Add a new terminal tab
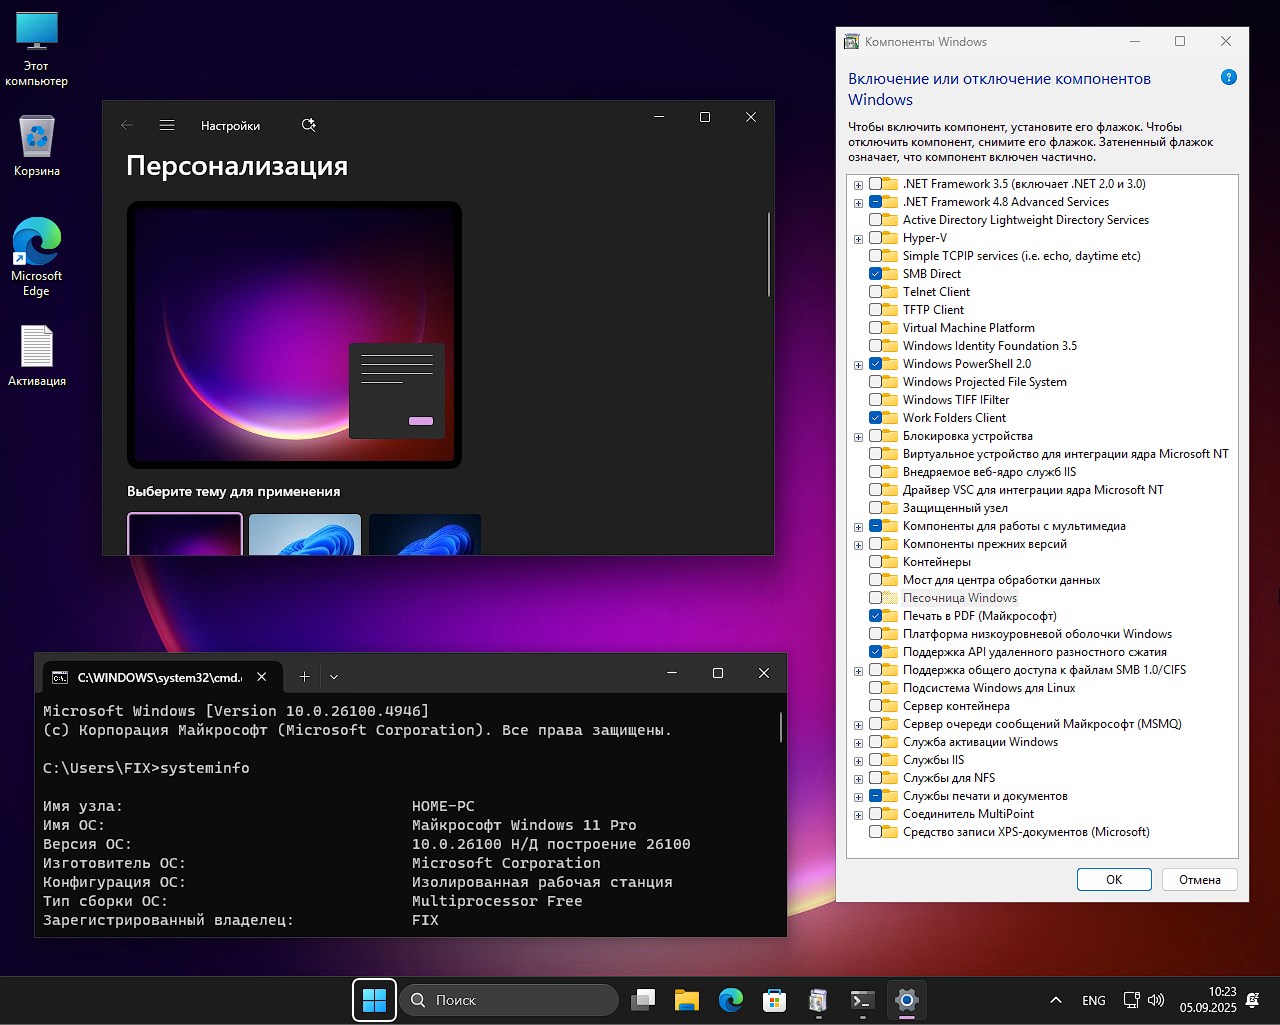 (304, 677)
